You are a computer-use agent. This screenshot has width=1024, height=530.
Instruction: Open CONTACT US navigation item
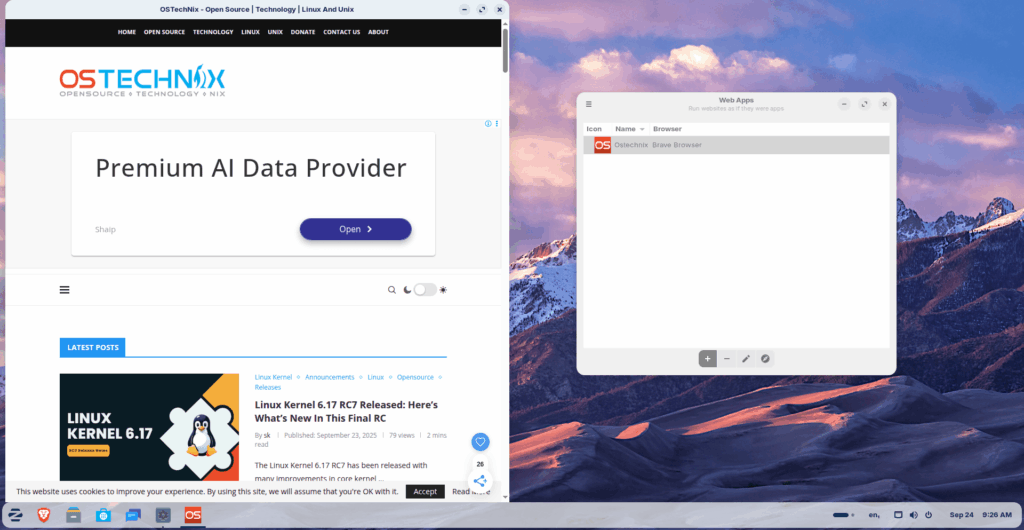[x=342, y=32]
